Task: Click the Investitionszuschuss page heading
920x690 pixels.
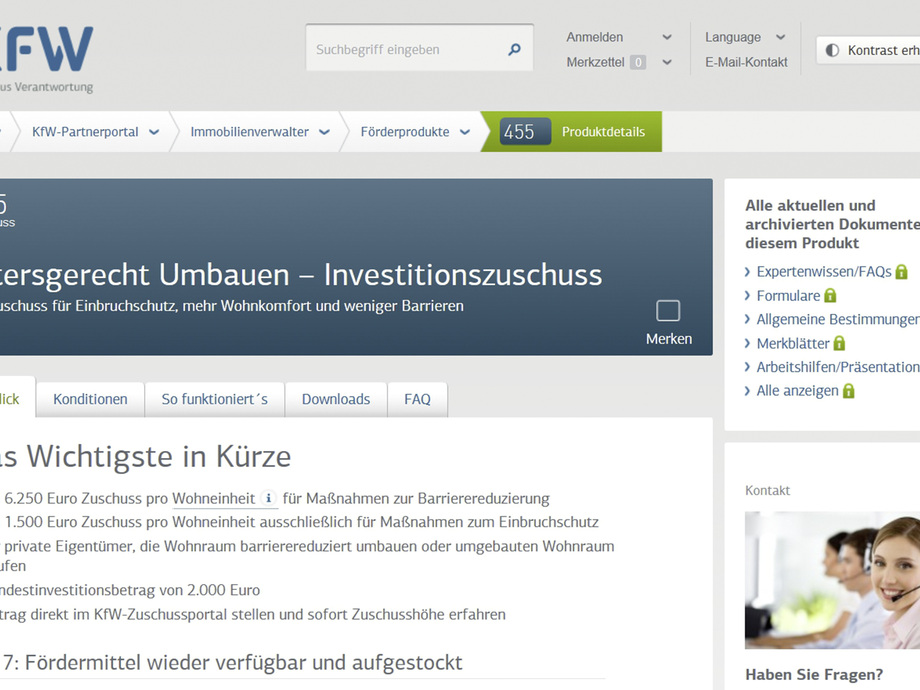Action: (x=301, y=275)
